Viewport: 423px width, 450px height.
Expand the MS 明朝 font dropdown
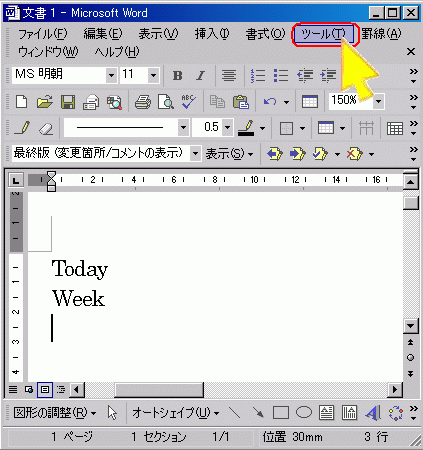(x=111, y=75)
